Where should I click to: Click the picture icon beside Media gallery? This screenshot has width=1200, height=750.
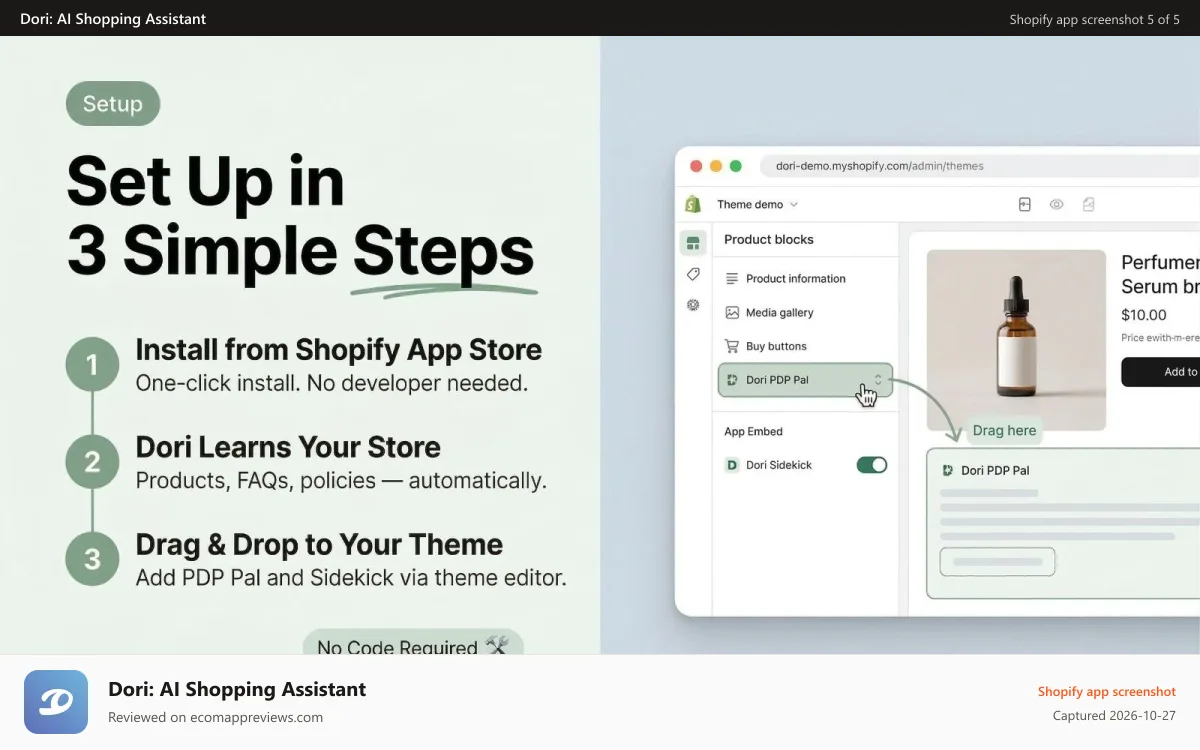pos(732,313)
